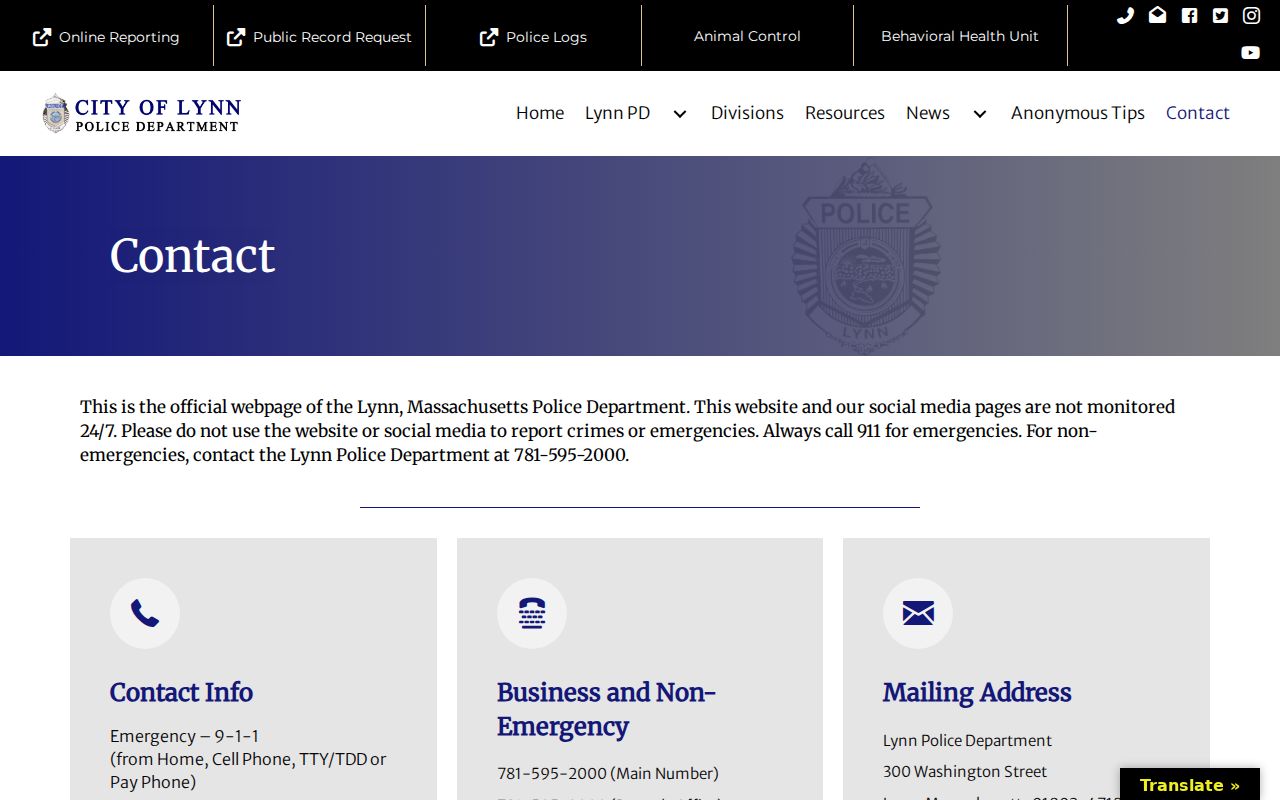Open the Instagram social icon
1280x800 pixels.
tap(1251, 15)
